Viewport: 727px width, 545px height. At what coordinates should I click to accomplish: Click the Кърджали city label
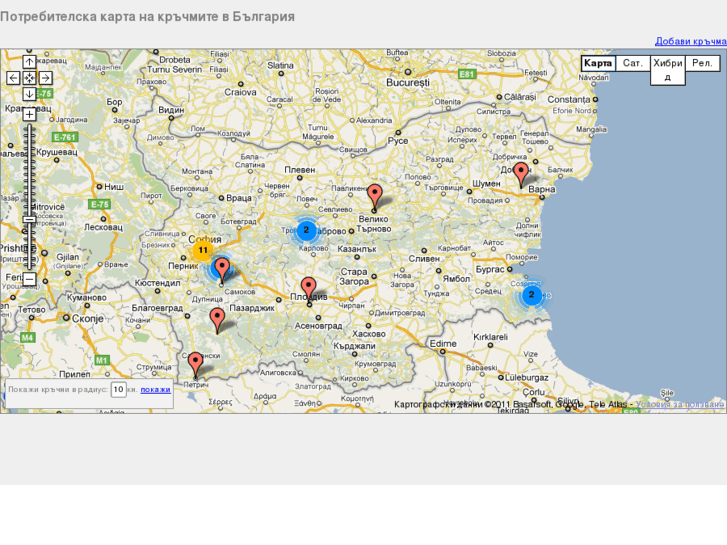click(x=354, y=346)
